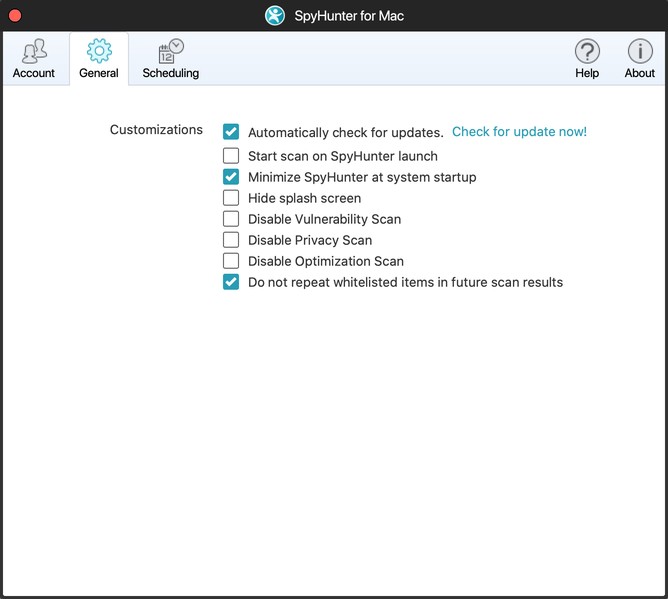Open the Scheduling calendar-clock icon
The image size is (668, 599).
click(x=171, y=51)
